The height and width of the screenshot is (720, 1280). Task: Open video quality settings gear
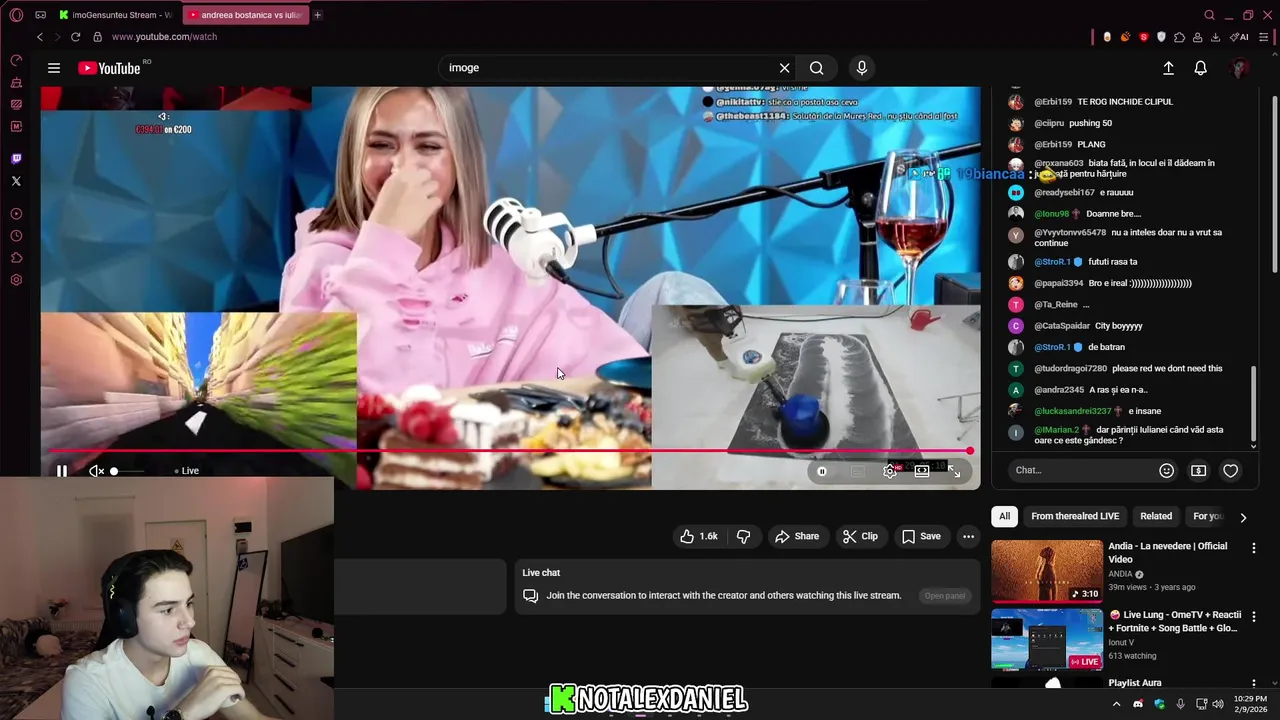890,471
